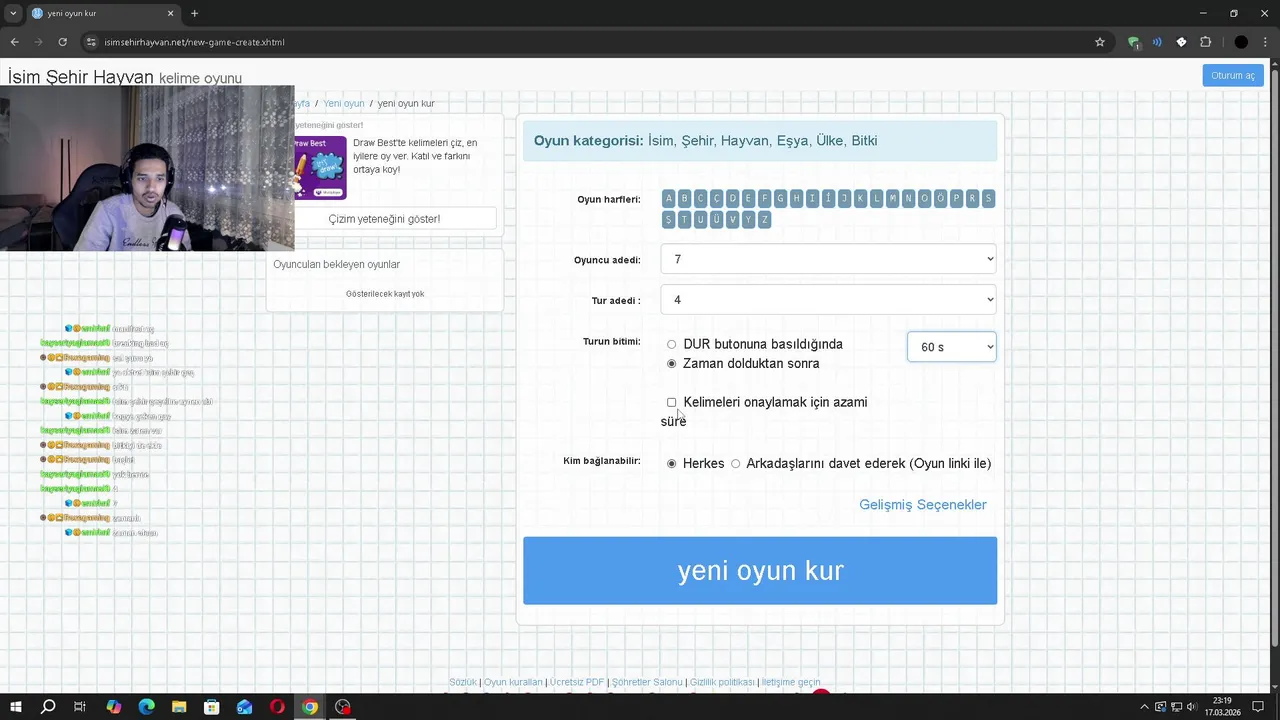
Task: Toggle letter Z game letter button
Action: [x=765, y=220]
